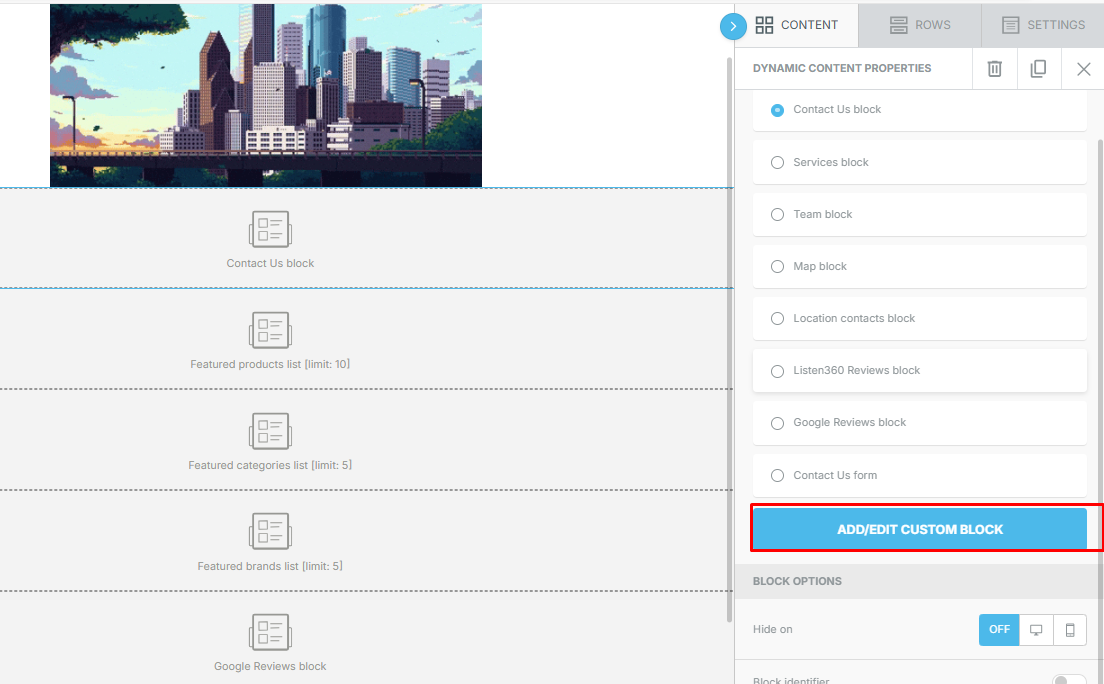Switch to the SETTINGS tab
The height and width of the screenshot is (684, 1104).
click(1043, 25)
